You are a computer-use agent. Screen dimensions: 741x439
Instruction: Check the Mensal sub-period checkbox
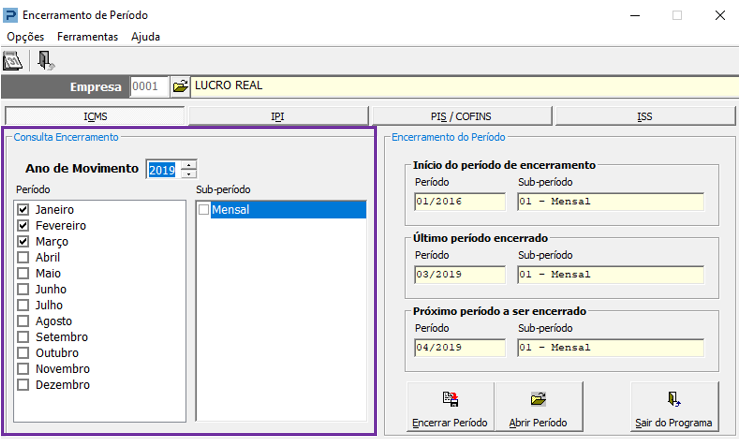coord(204,209)
